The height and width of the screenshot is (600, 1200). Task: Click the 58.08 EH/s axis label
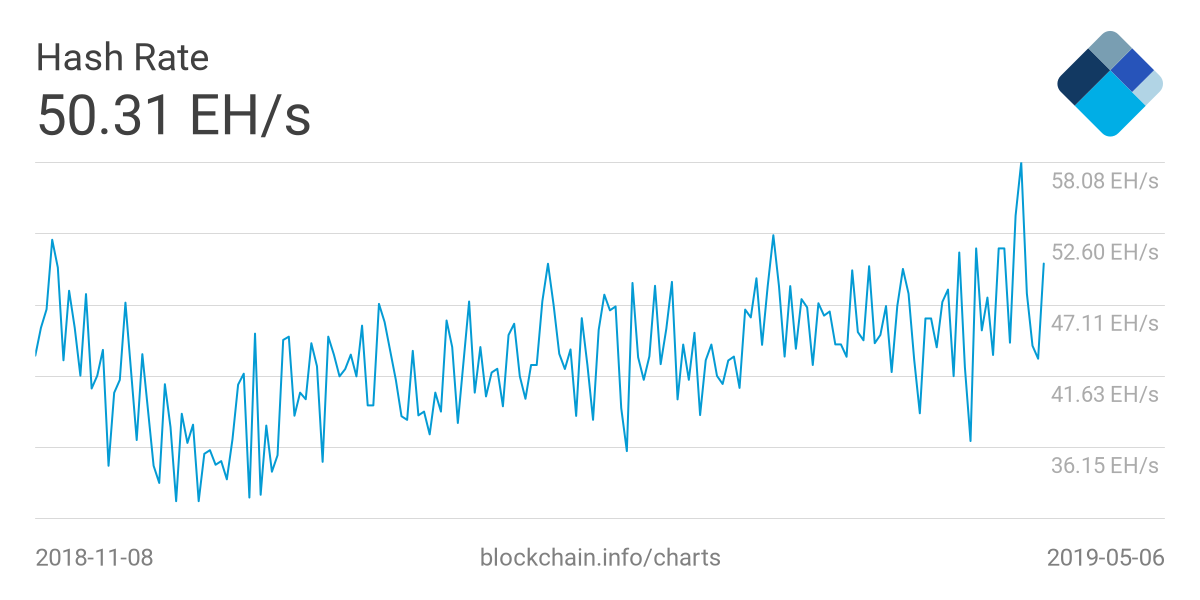pyautogui.click(x=1104, y=181)
